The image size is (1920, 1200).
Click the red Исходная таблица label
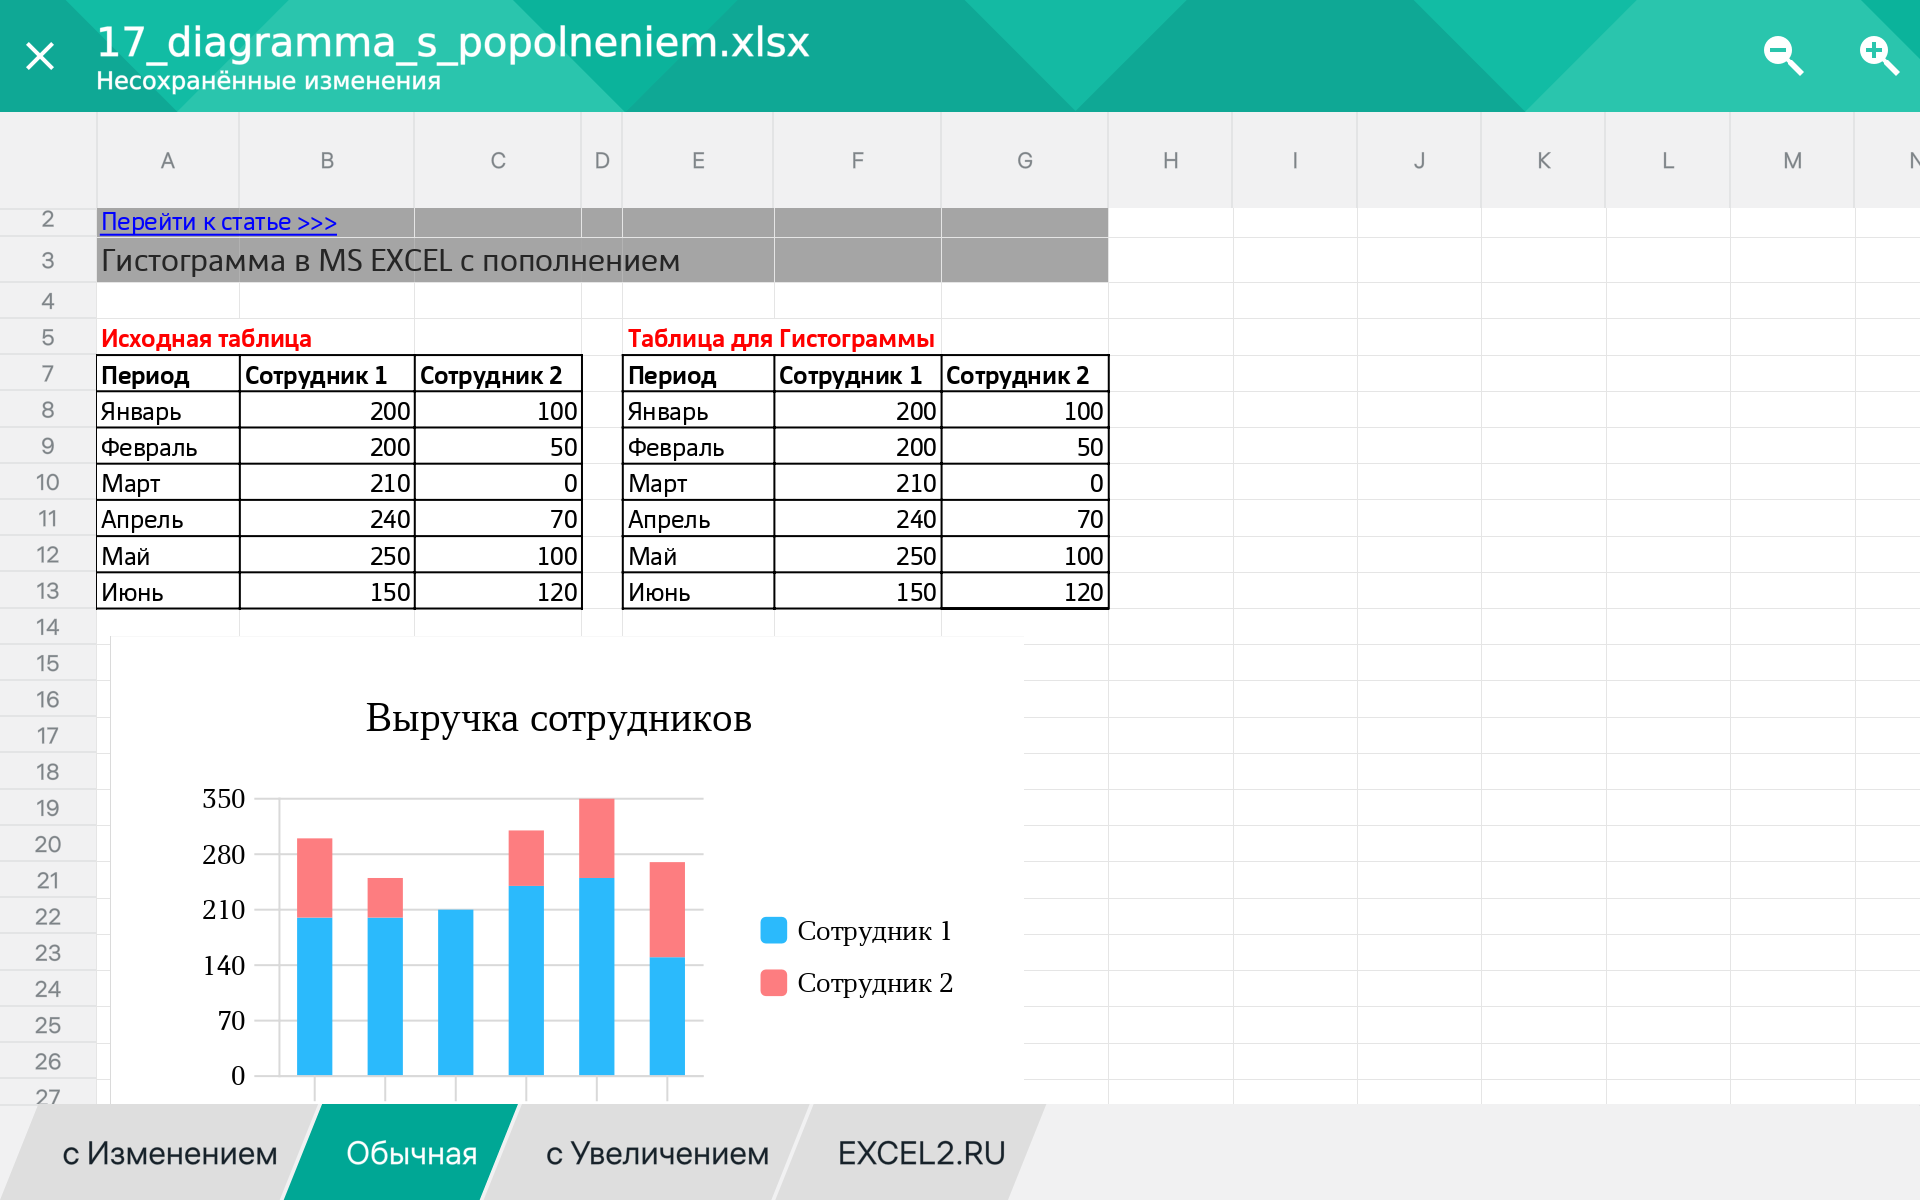coord(204,338)
